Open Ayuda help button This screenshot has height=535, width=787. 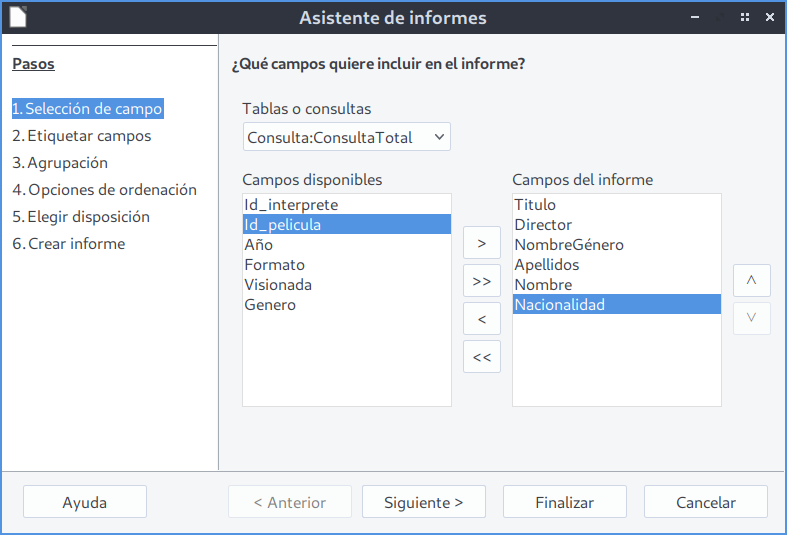[84, 503]
